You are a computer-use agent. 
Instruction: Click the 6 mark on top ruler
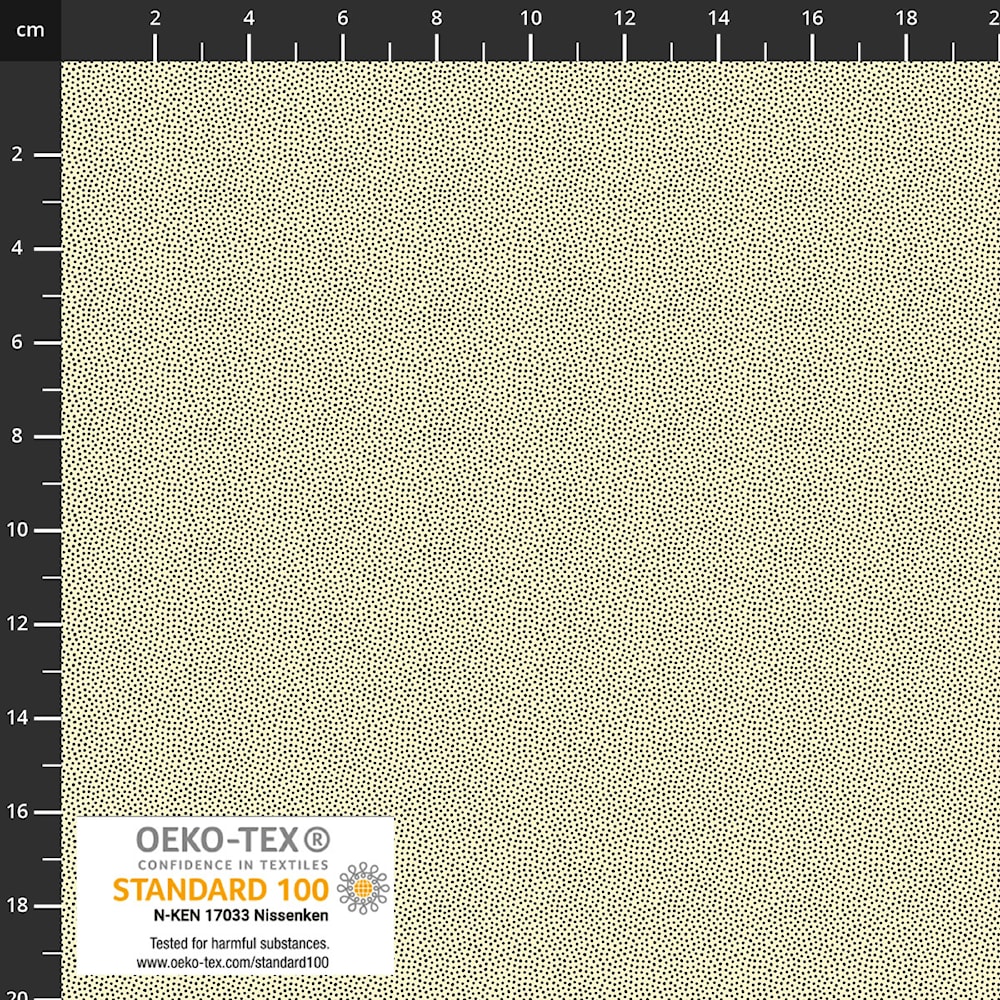coord(343,18)
